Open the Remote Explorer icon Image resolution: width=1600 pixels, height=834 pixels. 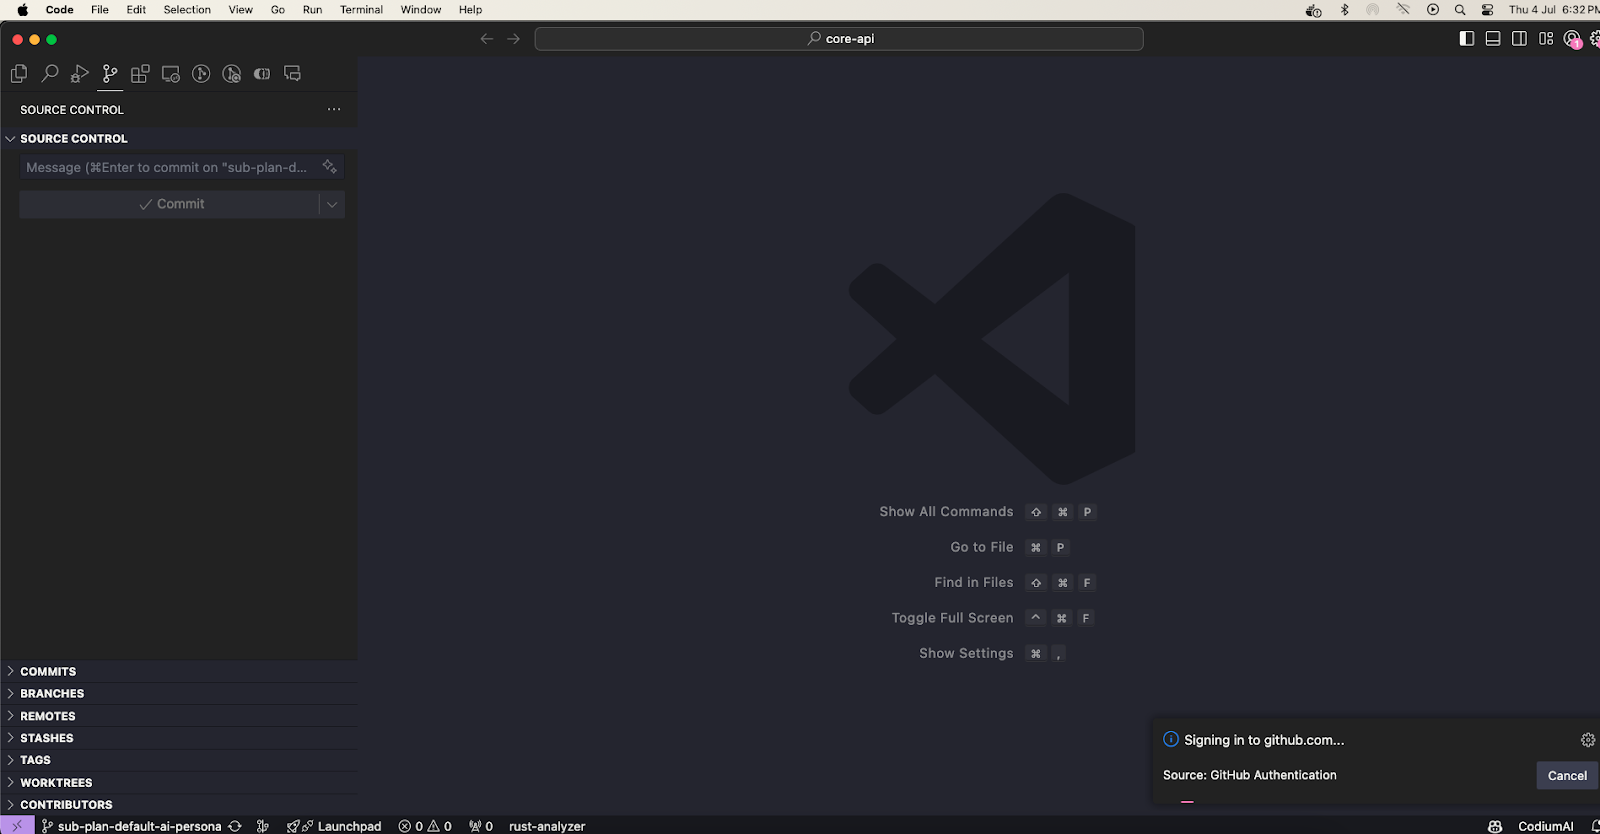click(171, 74)
